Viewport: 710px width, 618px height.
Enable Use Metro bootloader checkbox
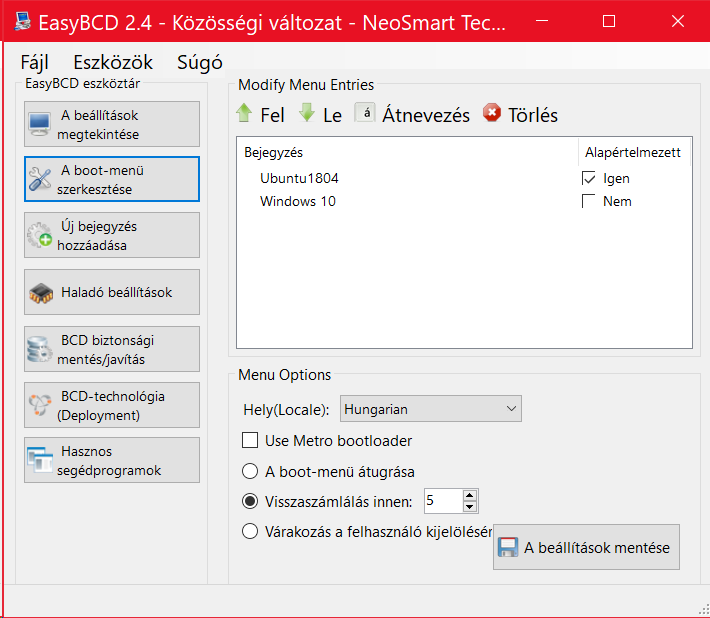[x=250, y=440]
